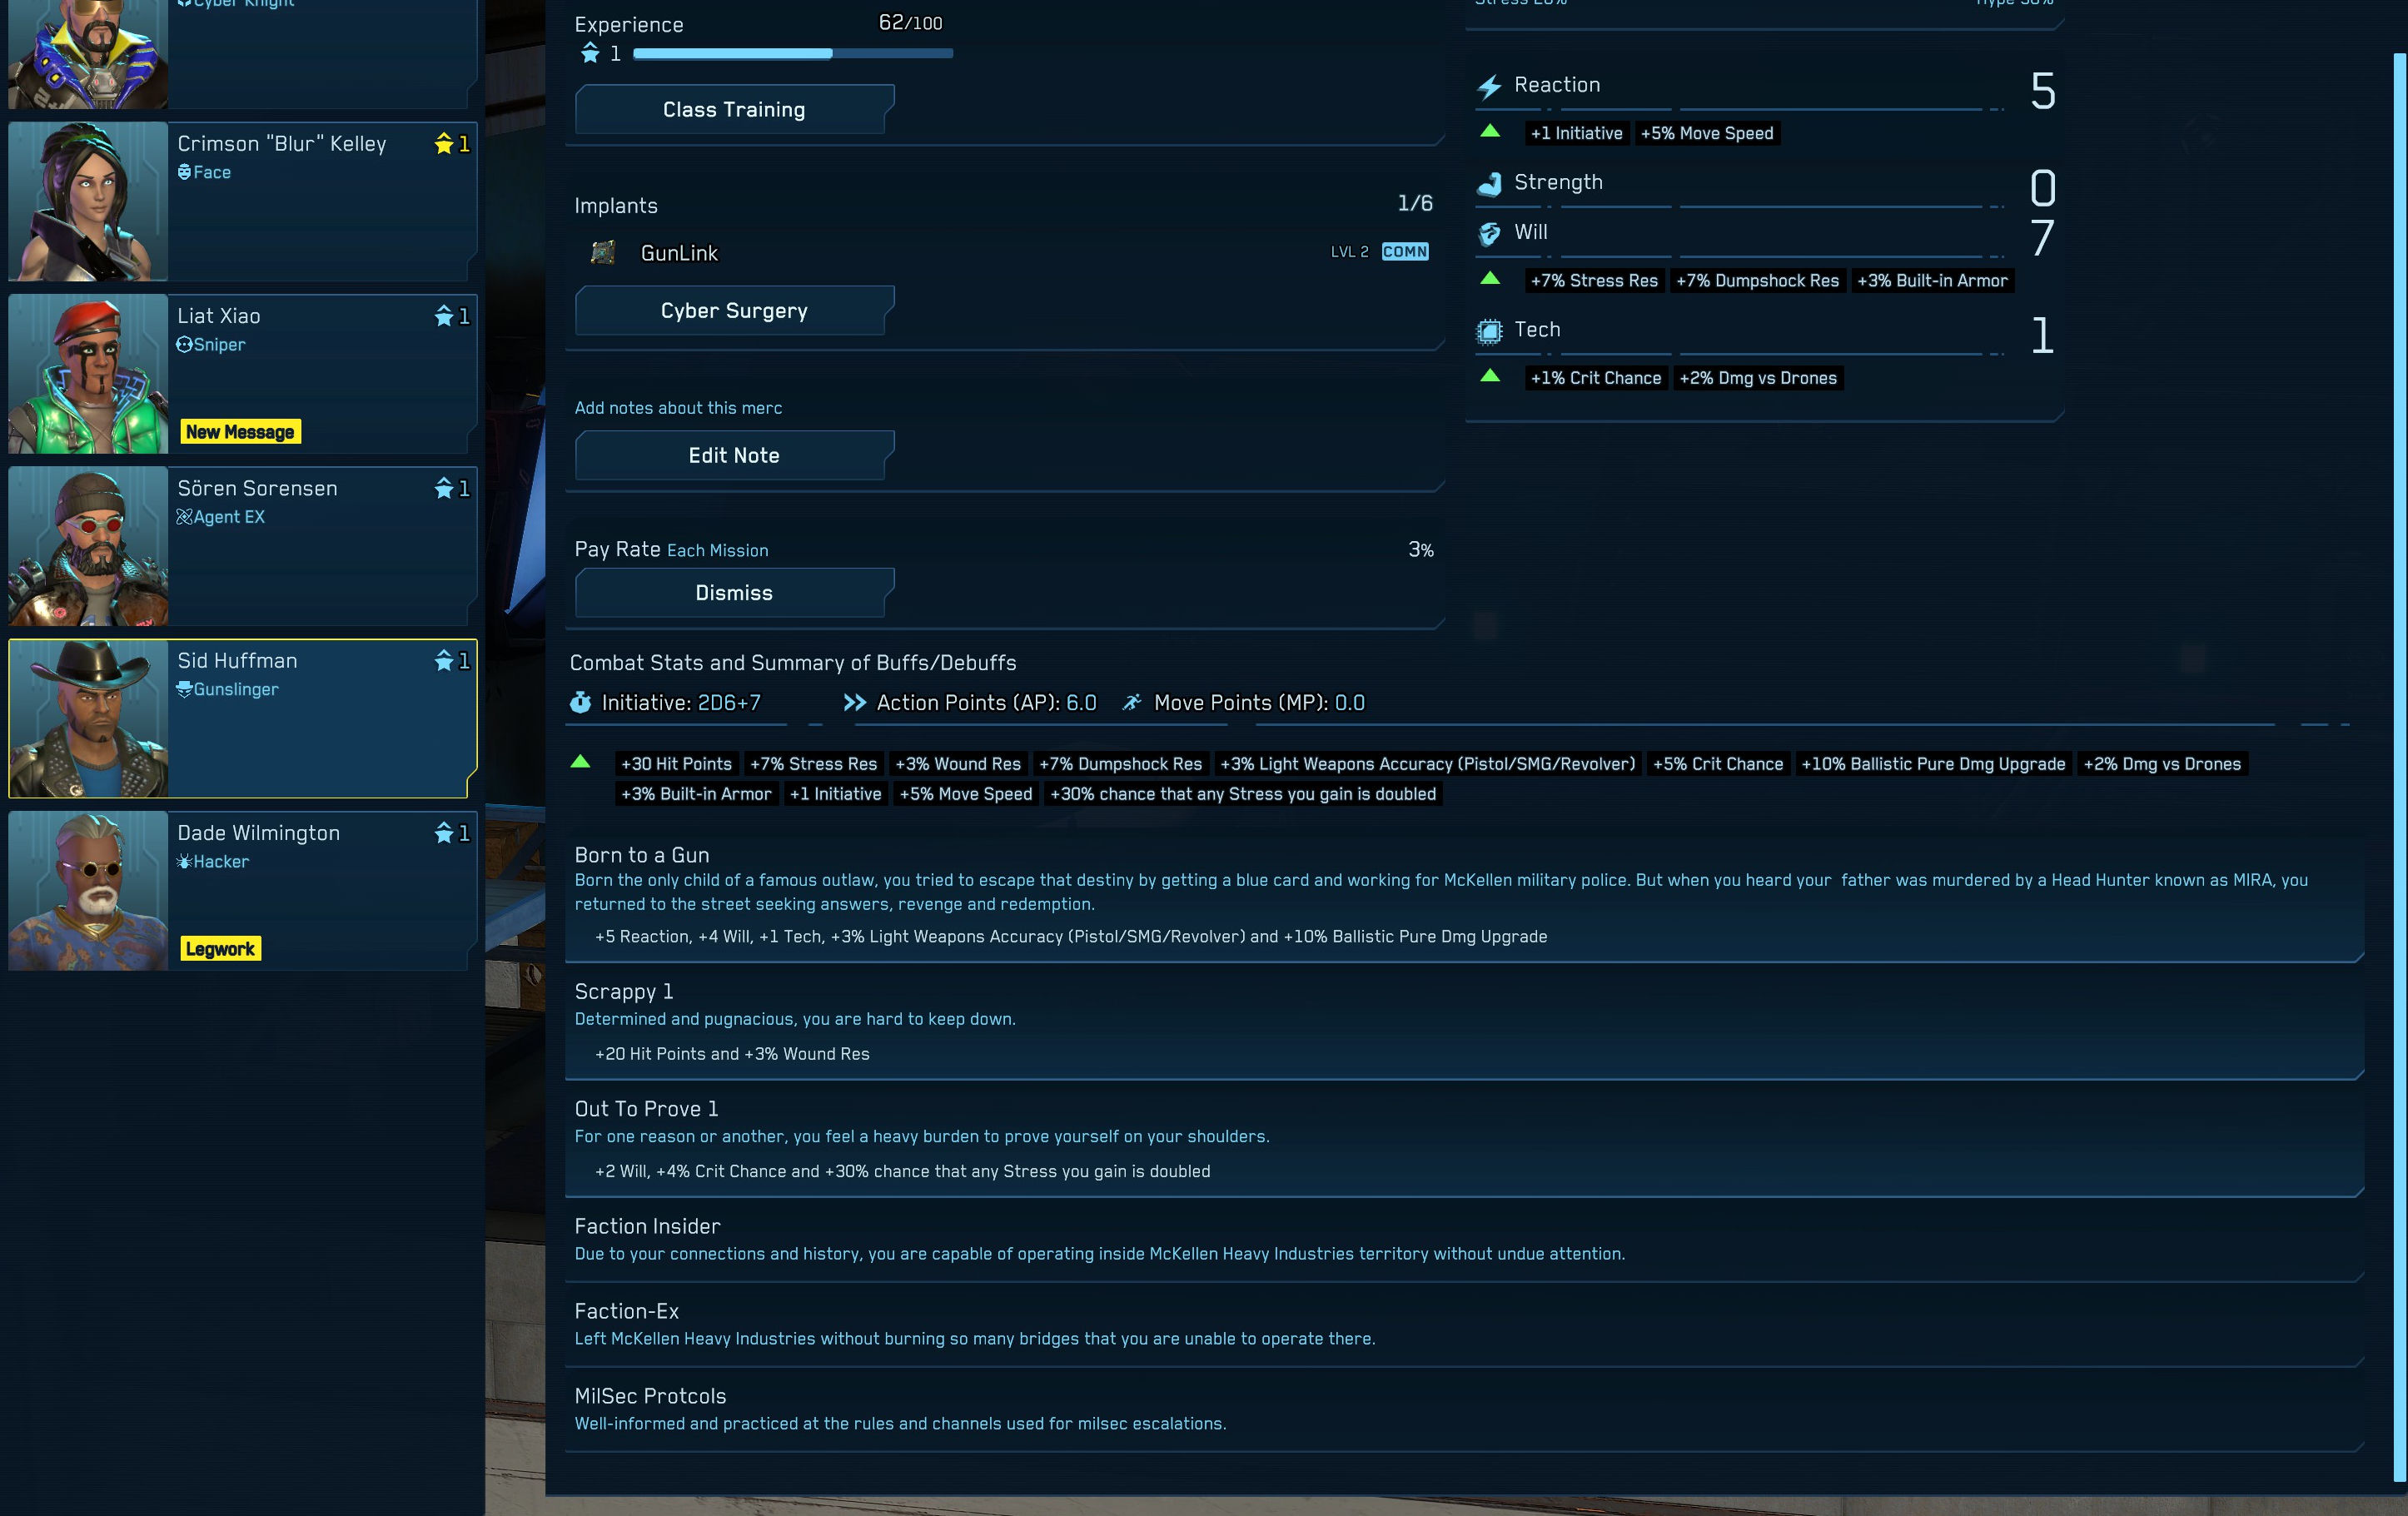Click the Strength flexed arm icon
The width and height of the screenshot is (2408, 1516).
1489,184
